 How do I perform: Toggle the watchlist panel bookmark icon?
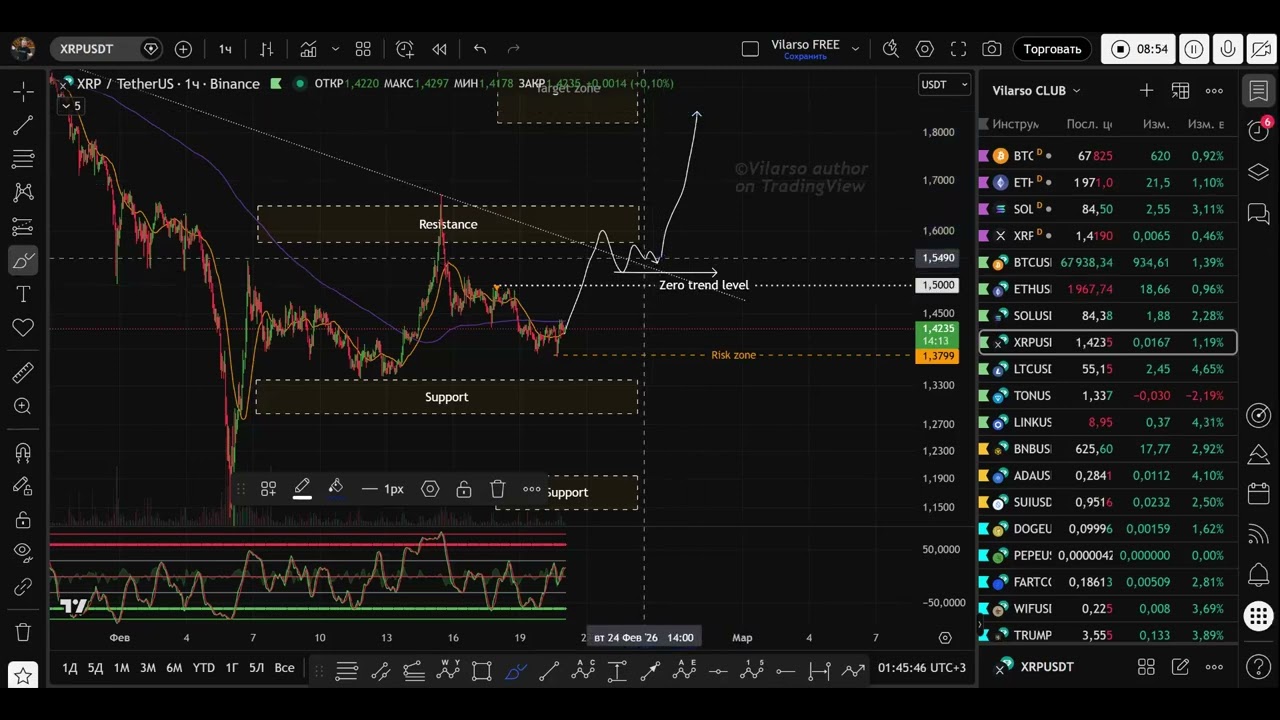[1259, 90]
